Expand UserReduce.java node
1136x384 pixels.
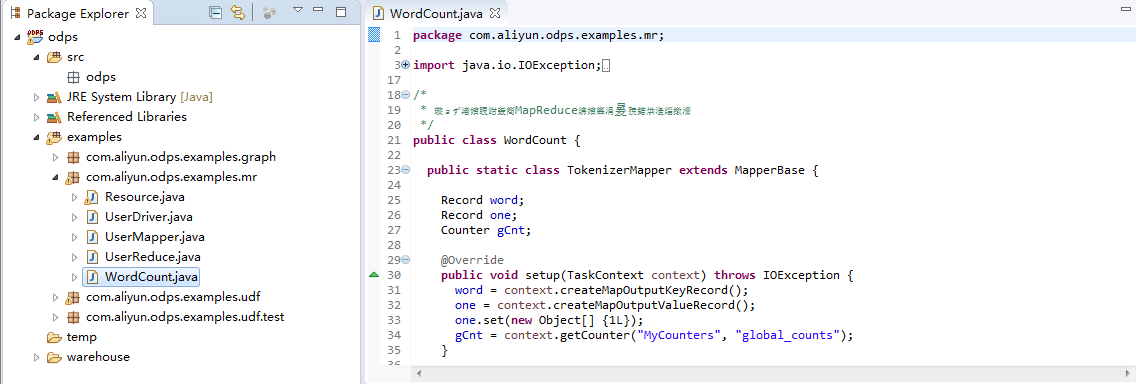click(74, 256)
